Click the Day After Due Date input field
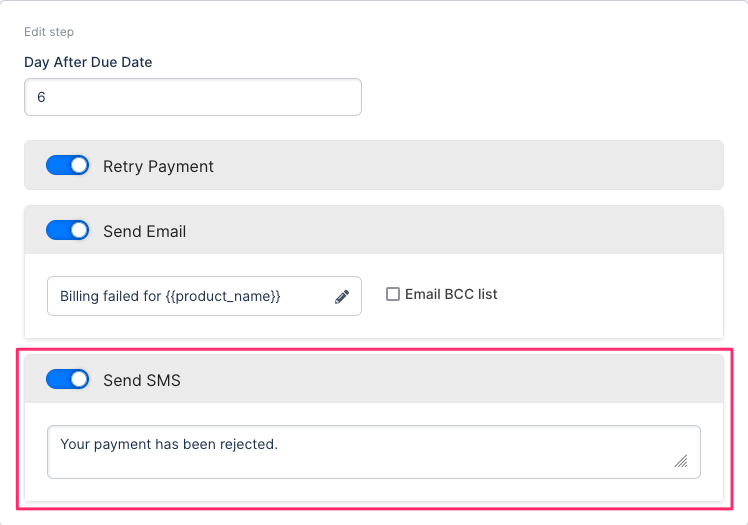The height and width of the screenshot is (525, 748). pyautogui.click(x=192, y=97)
